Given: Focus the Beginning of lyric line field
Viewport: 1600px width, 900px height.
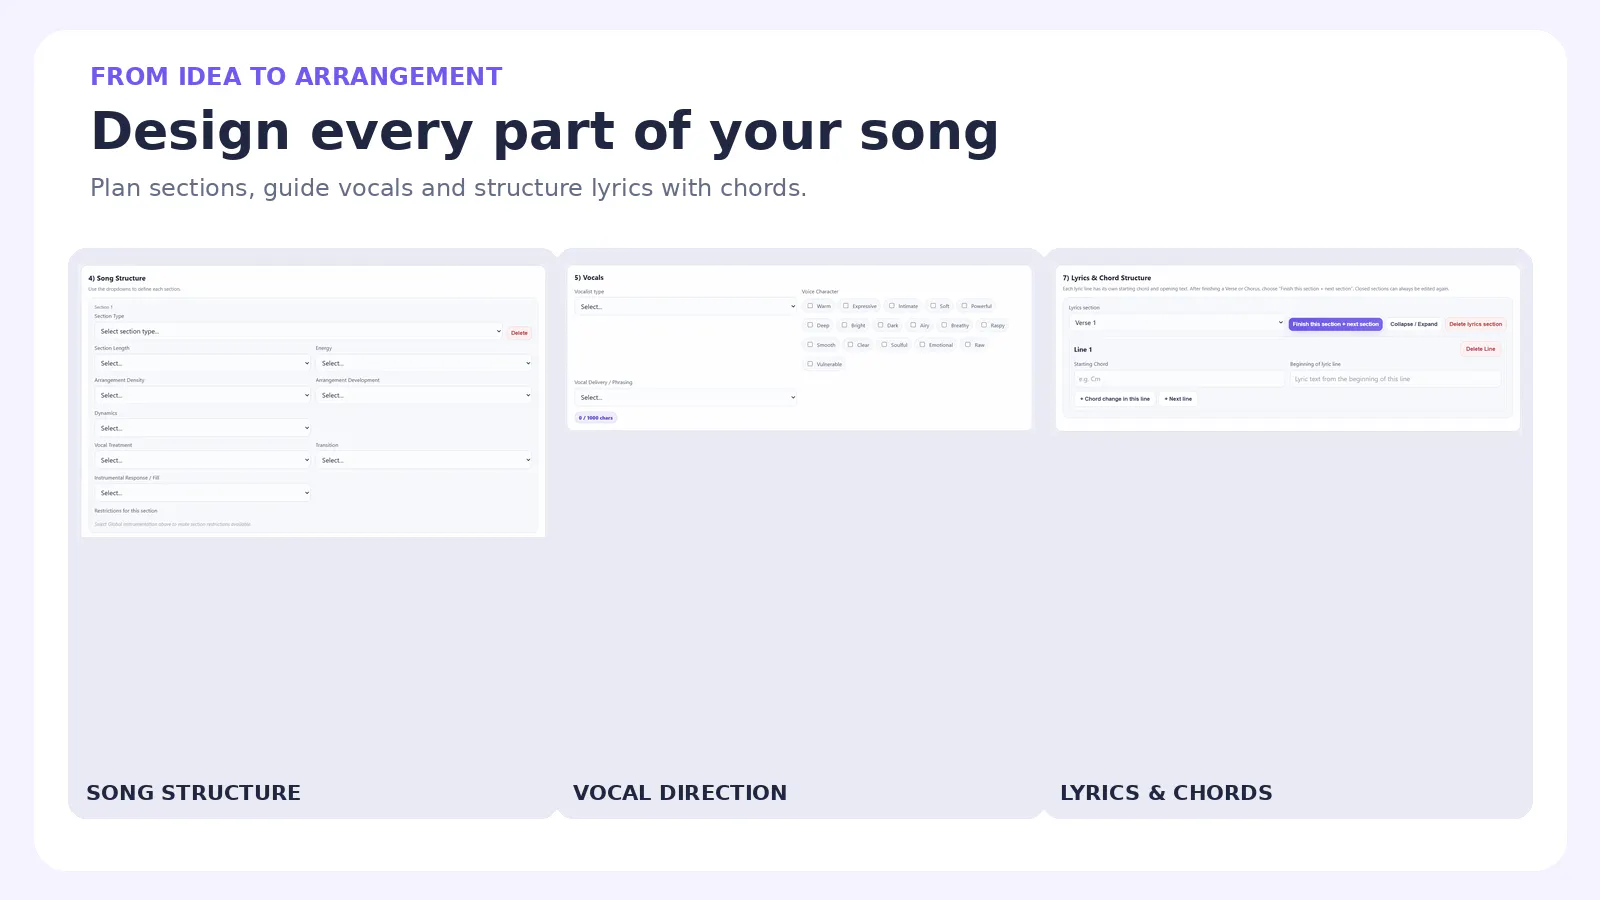Looking at the screenshot, I should click(1395, 379).
